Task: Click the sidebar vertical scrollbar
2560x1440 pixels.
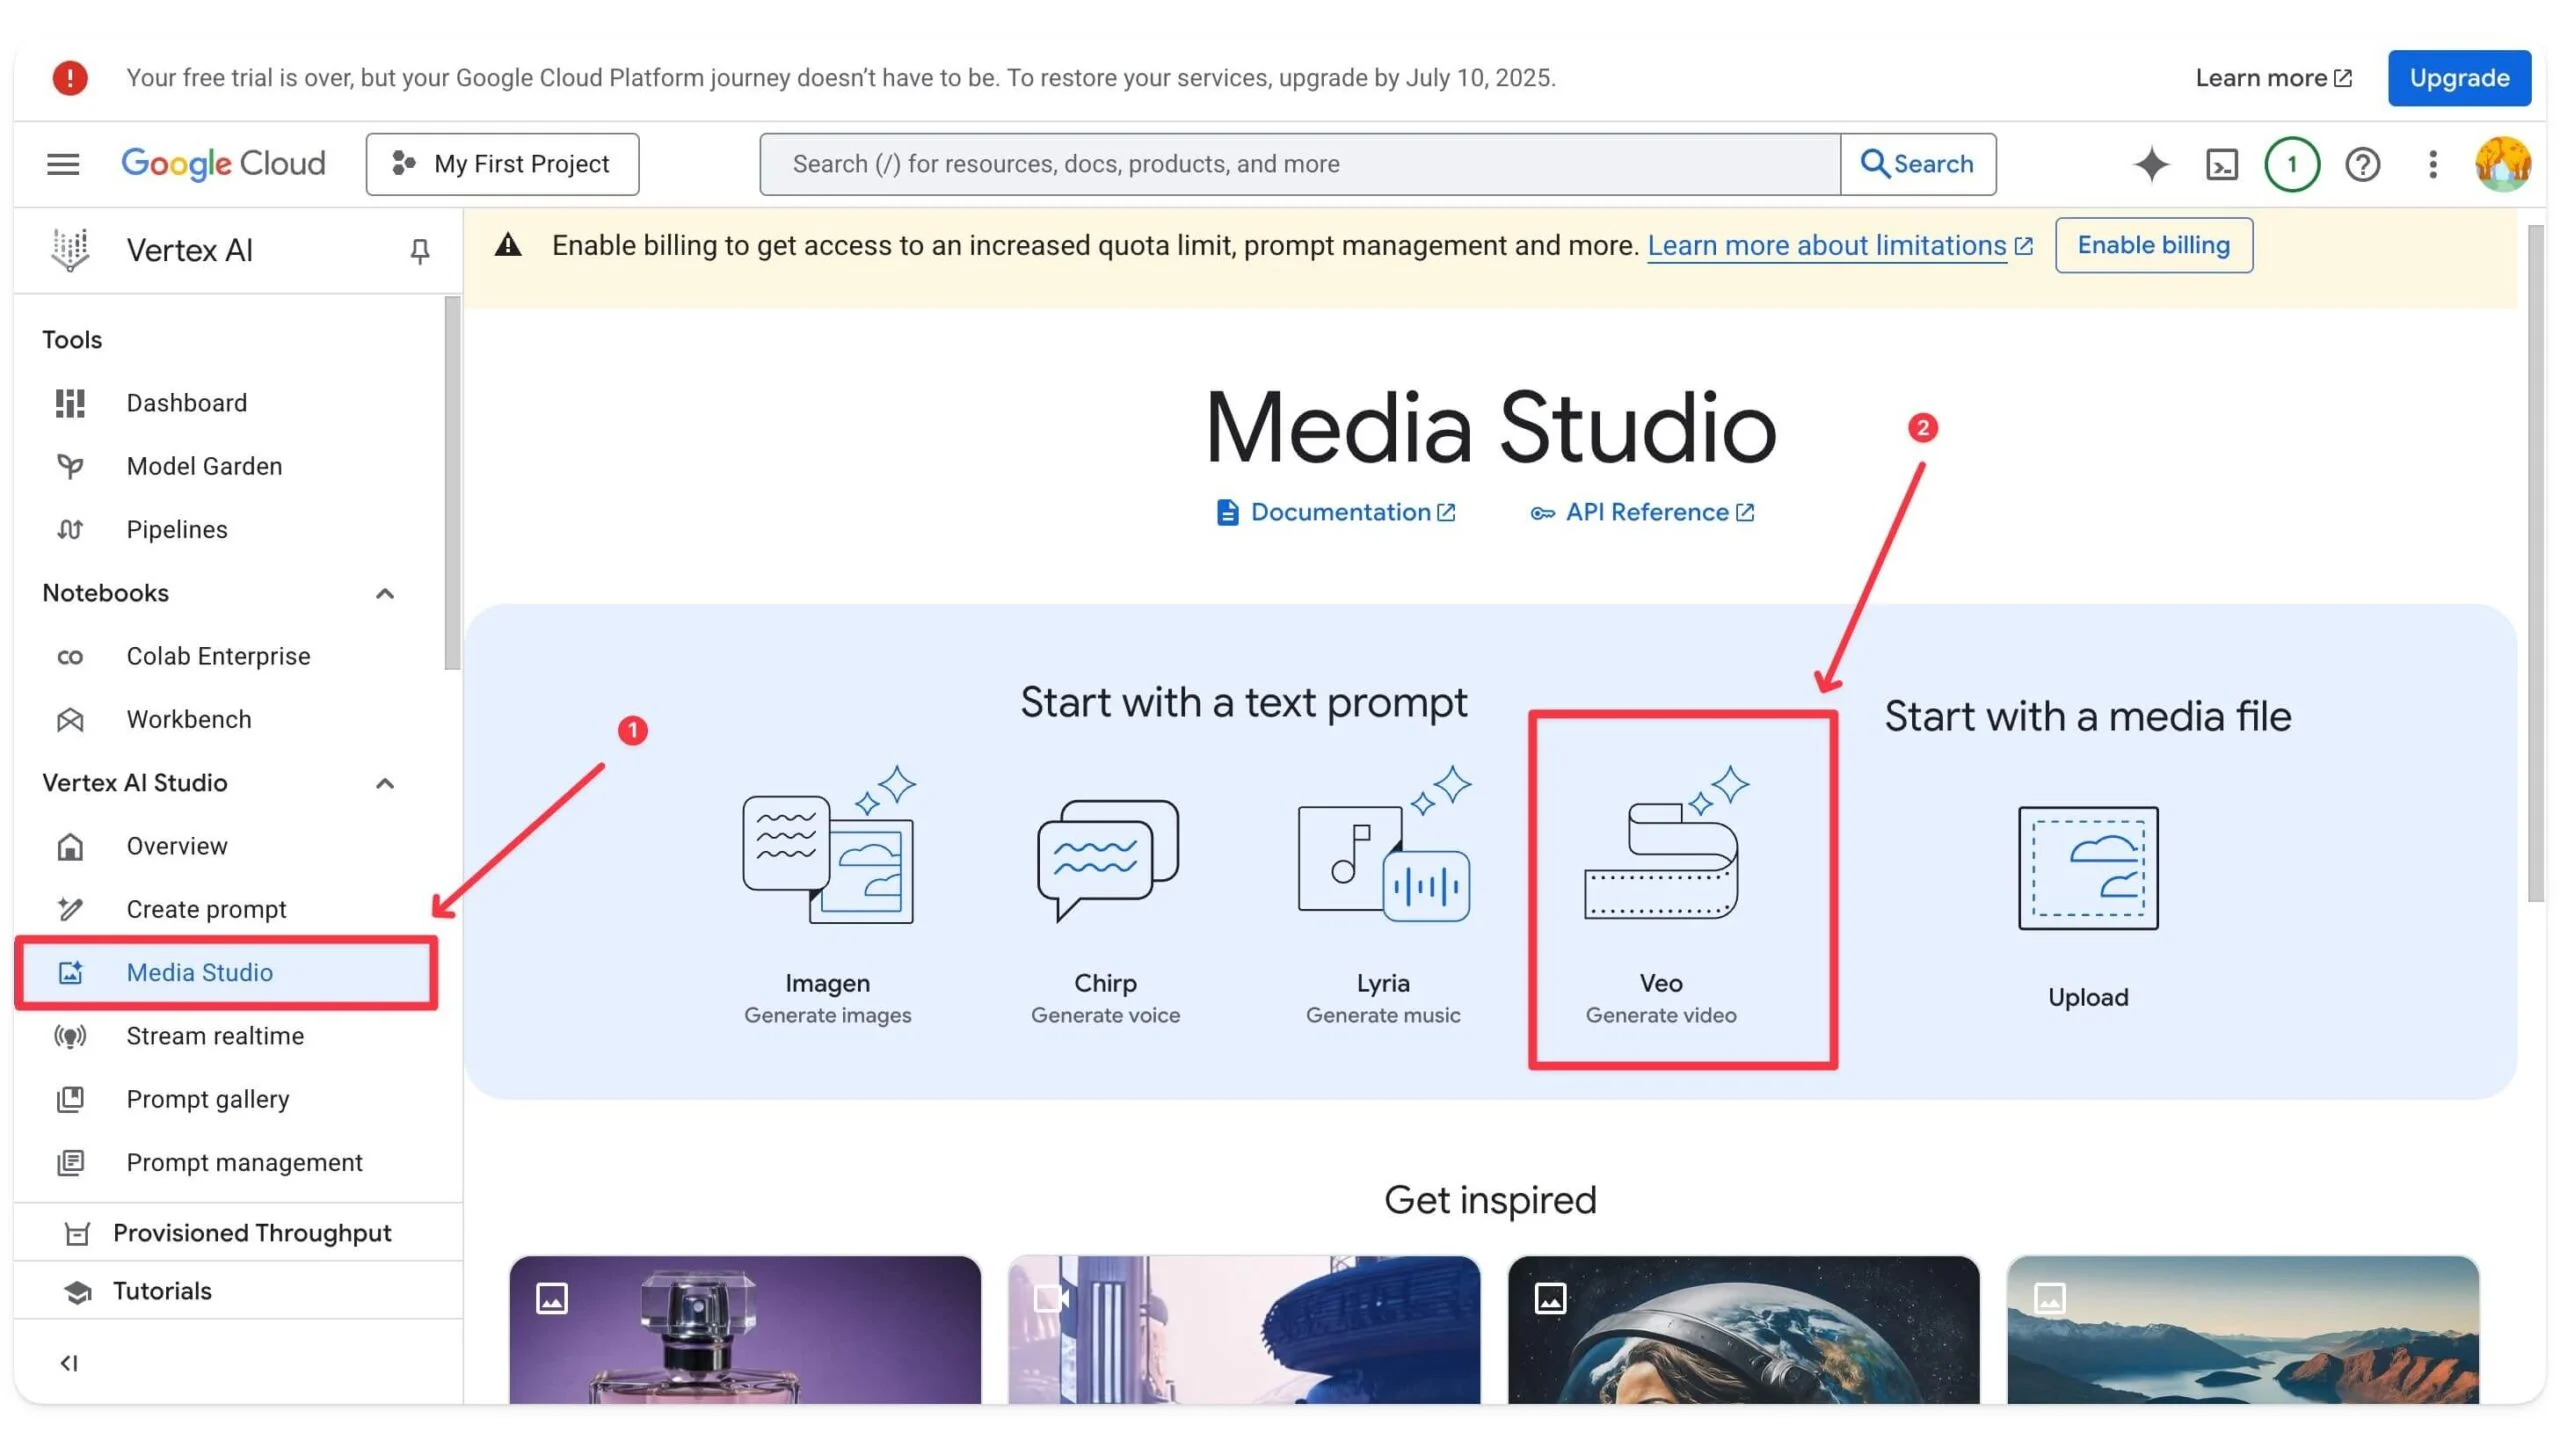Action: (x=452, y=483)
